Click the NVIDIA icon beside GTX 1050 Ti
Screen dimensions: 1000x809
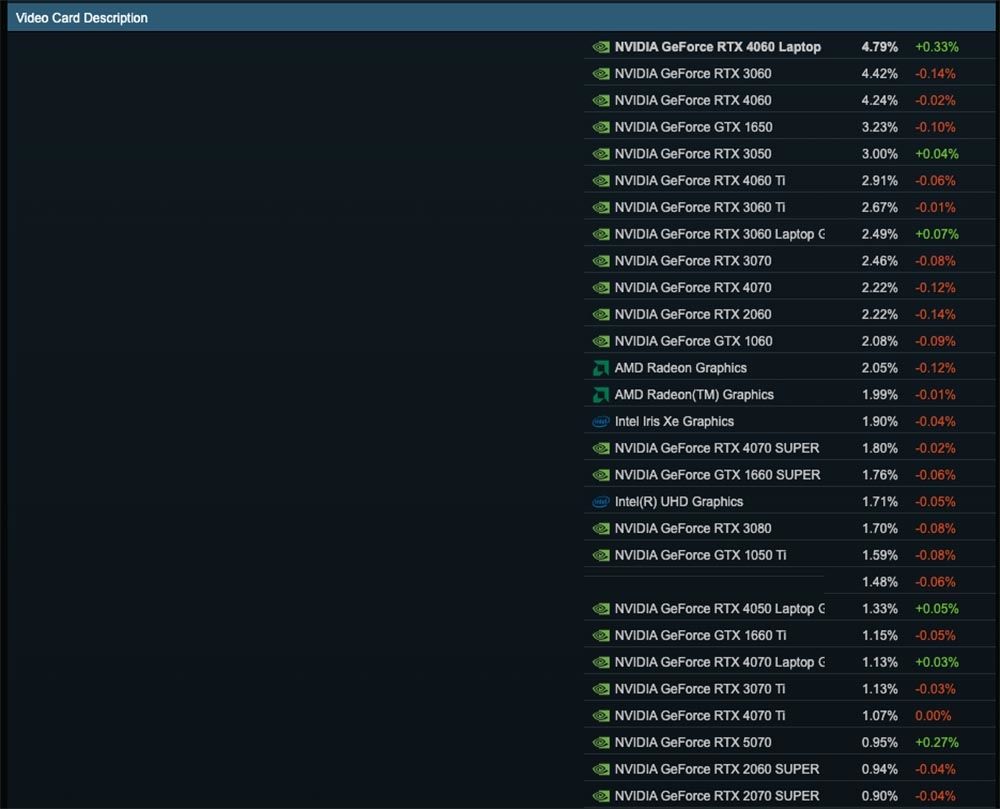pyautogui.click(x=600, y=555)
